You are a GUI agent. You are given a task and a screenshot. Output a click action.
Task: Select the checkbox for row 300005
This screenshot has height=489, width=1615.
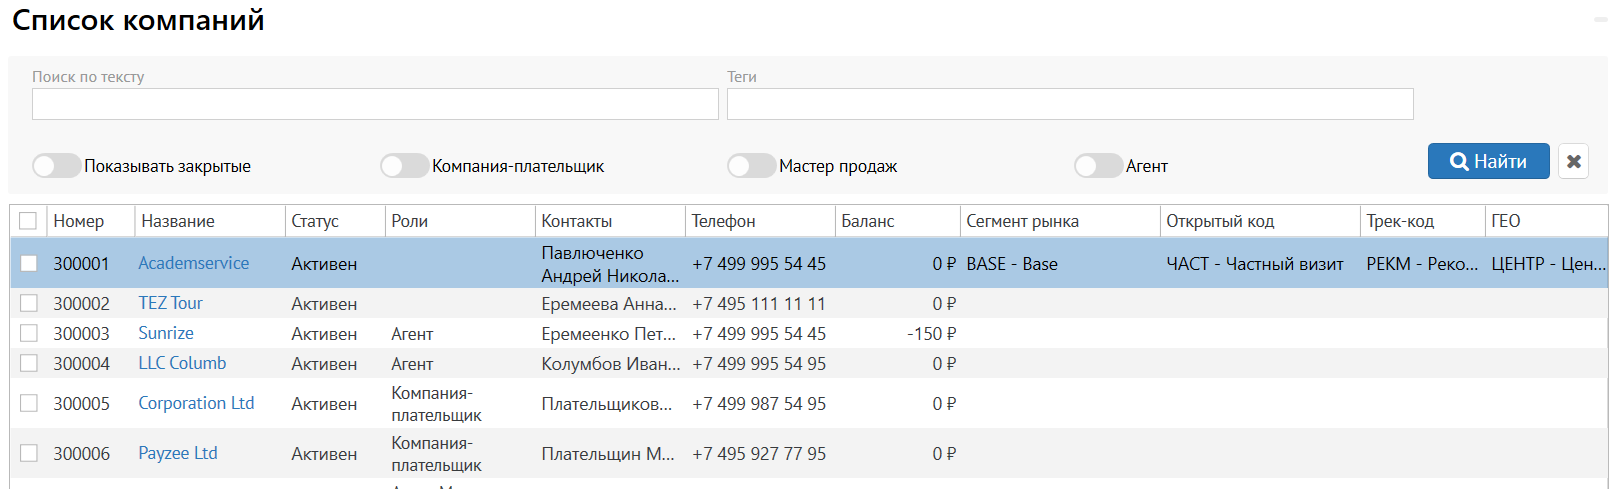pos(29,403)
